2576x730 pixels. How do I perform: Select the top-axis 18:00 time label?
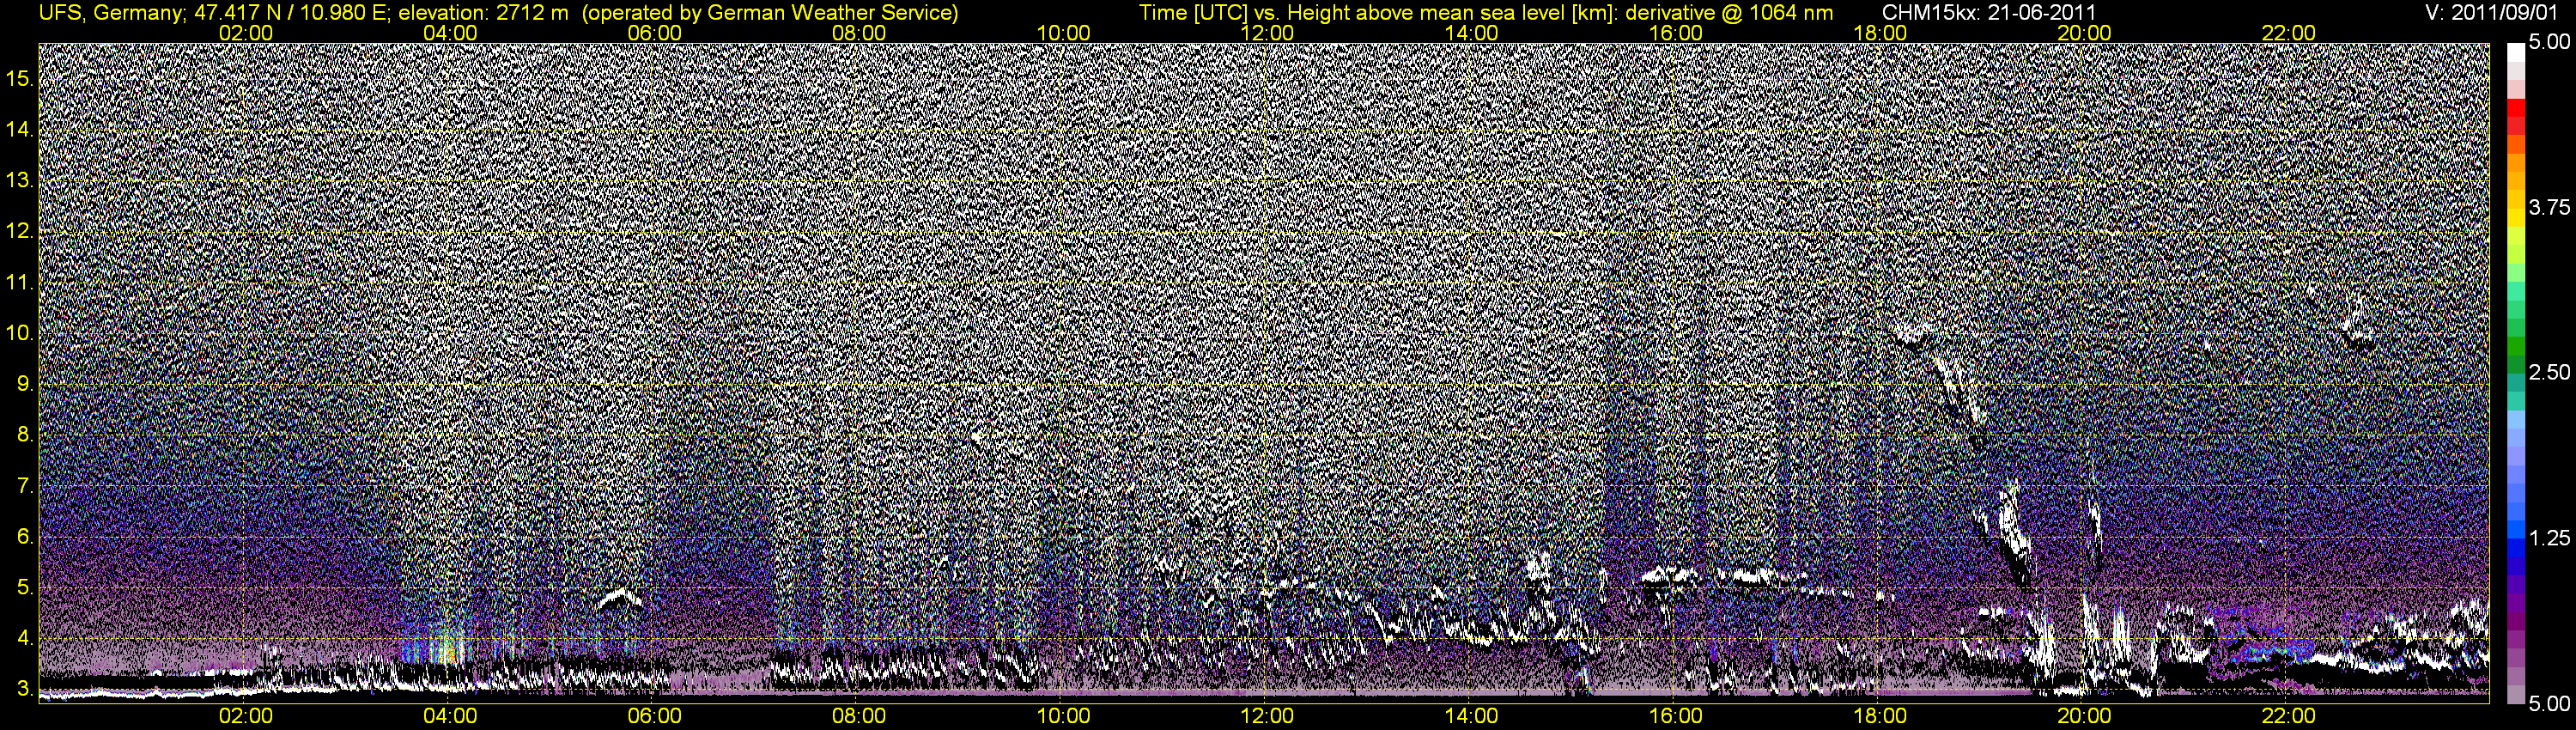(x=1880, y=33)
